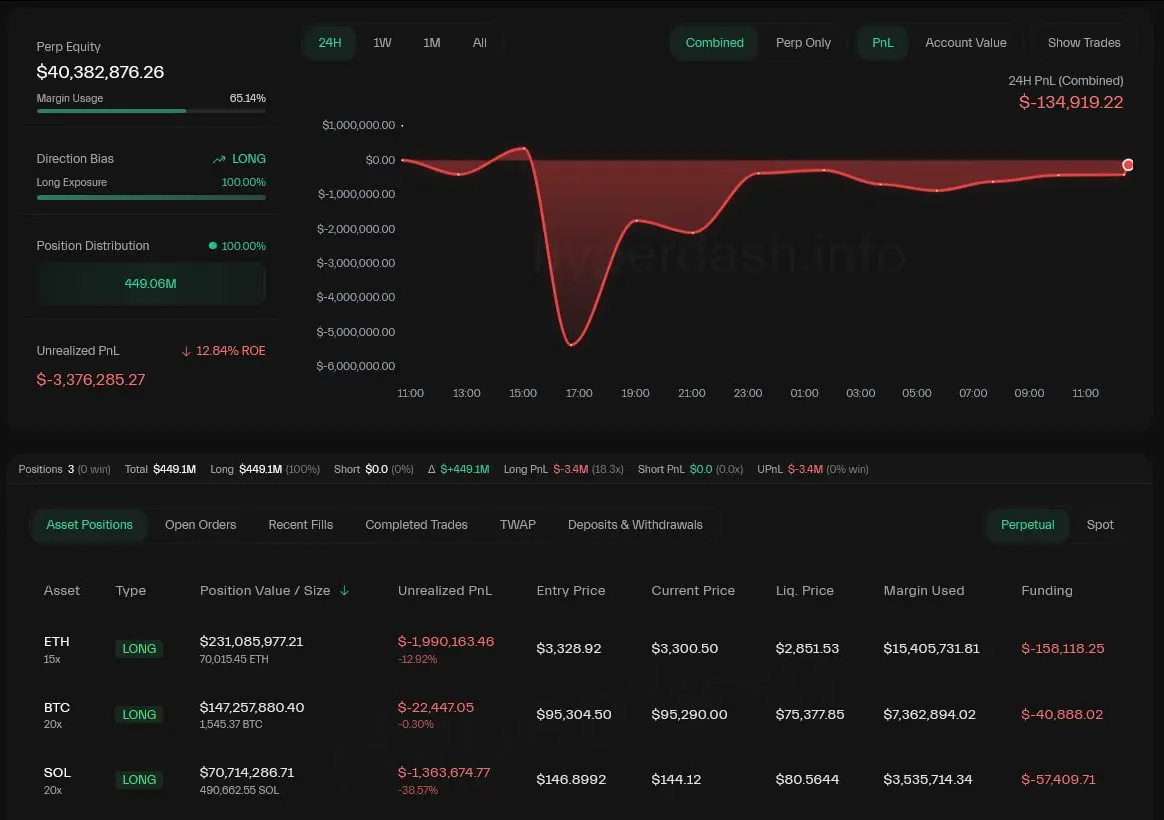
Task: Click the Entry Price column header
Action: [x=571, y=591]
